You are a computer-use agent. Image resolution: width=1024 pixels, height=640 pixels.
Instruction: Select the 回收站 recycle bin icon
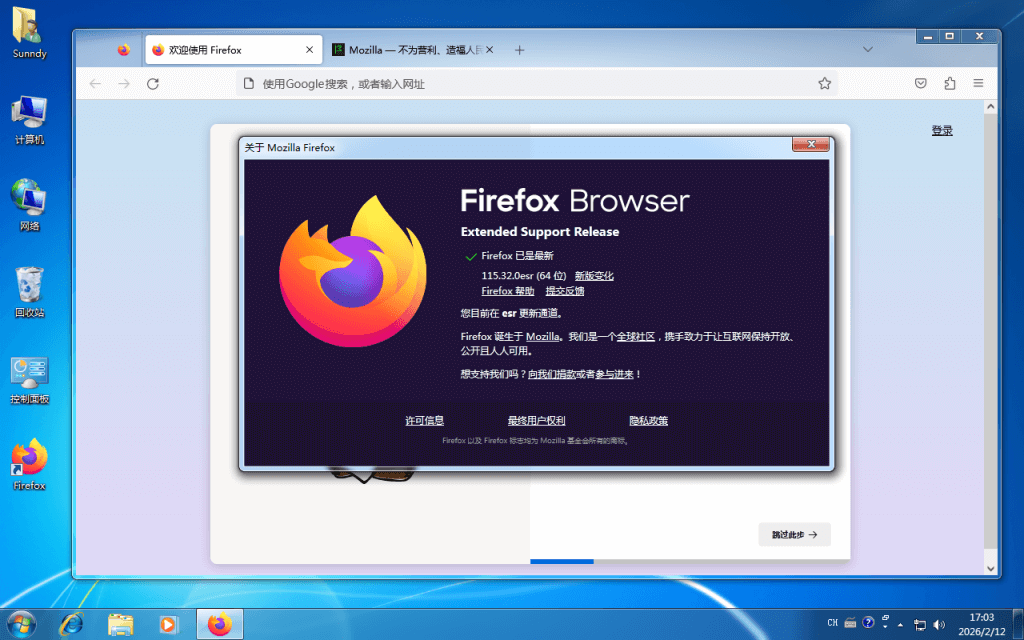click(29, 292)
